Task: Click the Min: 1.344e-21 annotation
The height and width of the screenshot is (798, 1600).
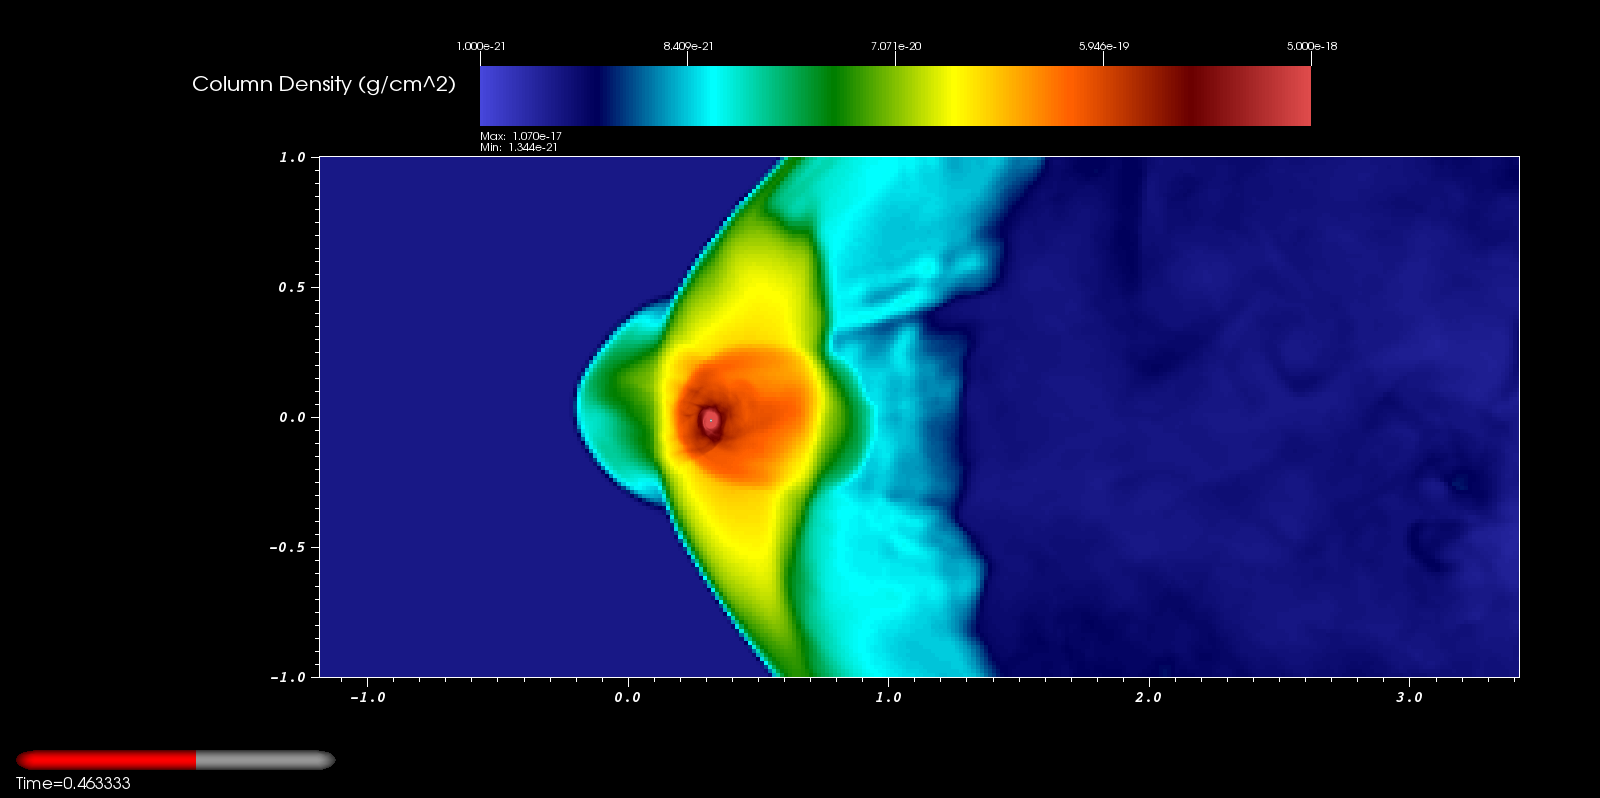Action: [x=519, y=148]
